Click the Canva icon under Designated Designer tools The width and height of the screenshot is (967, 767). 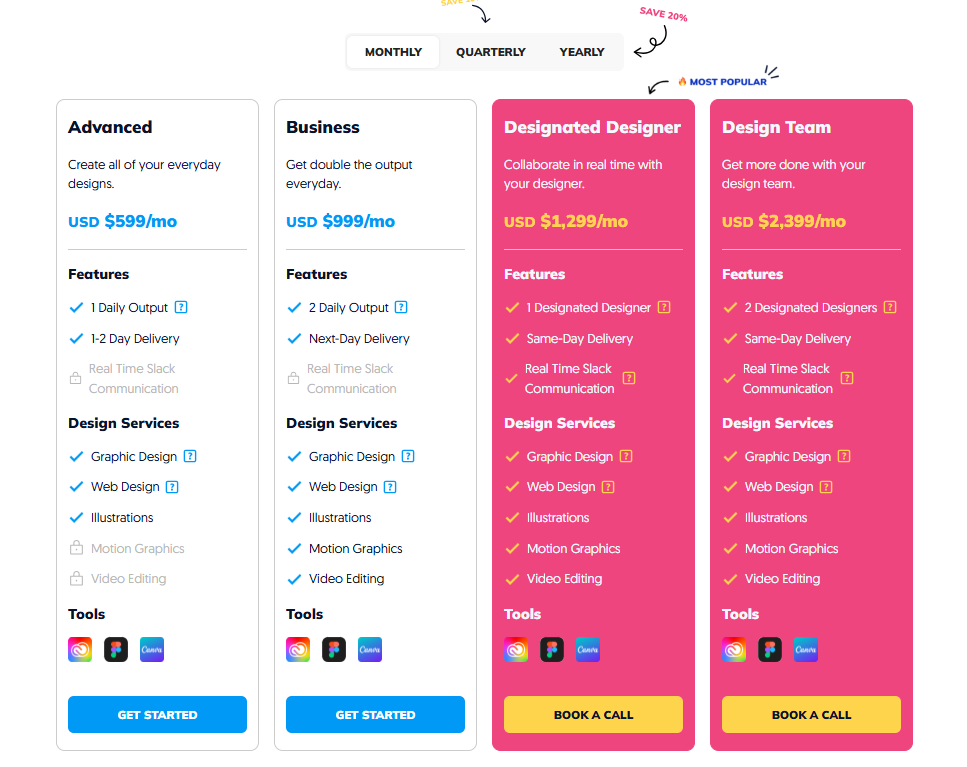click(x=587, y=648)
